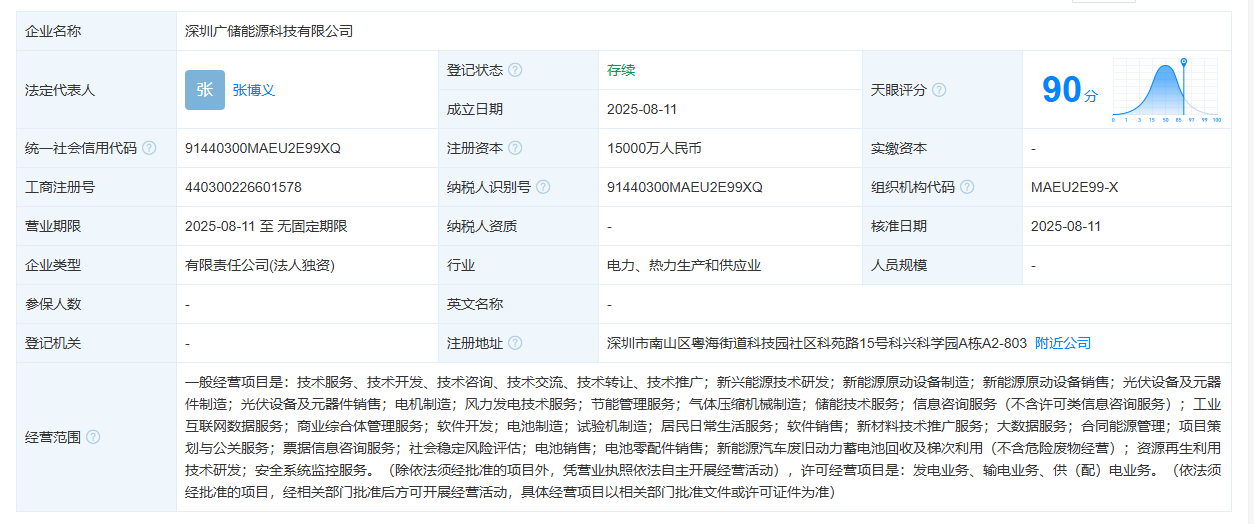
Task: Click company name 深圳广储能源科技有限公司
Action: pyautogui.click(x=269, y=31)
